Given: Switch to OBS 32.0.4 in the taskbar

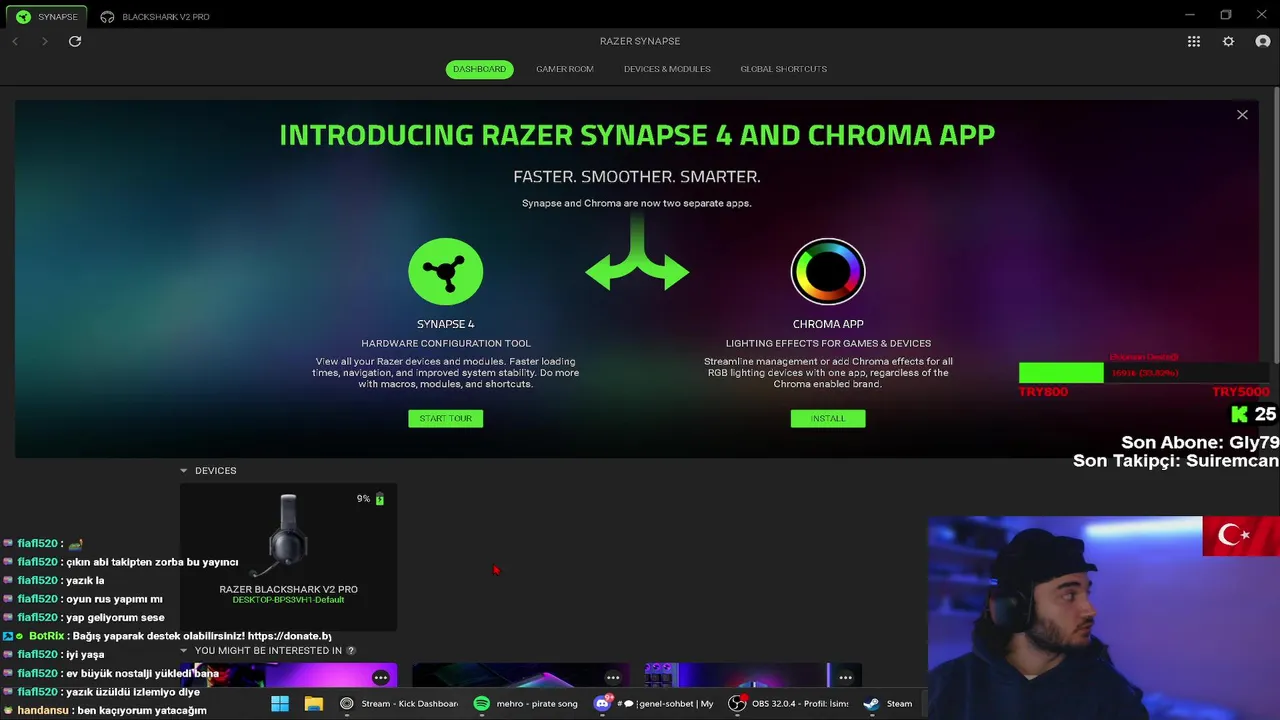Looking at the screenshot, I should [x=790, y=703].
